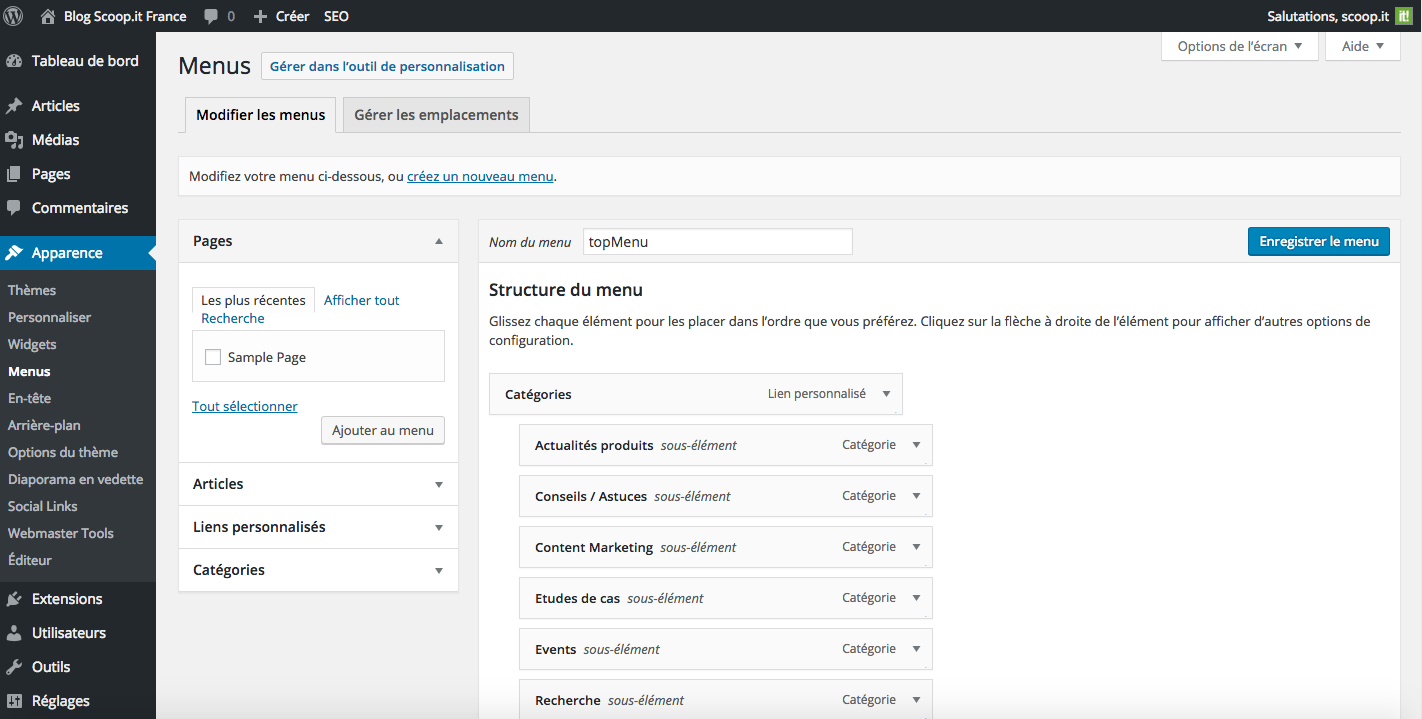Screen dimensions: 1422x719
Task: Click the Commentaires bubble icon in sidebar
Action: pyautogui.click(x=14, y=208)
